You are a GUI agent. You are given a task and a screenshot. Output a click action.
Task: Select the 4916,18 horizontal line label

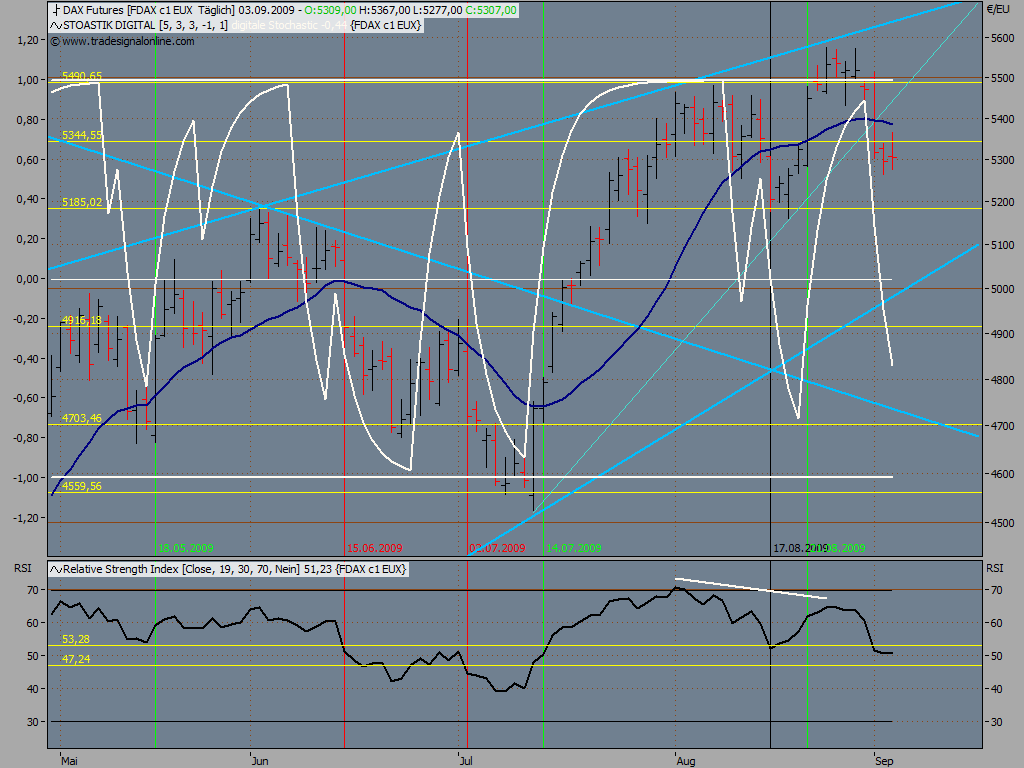click(x=82, y=320)
